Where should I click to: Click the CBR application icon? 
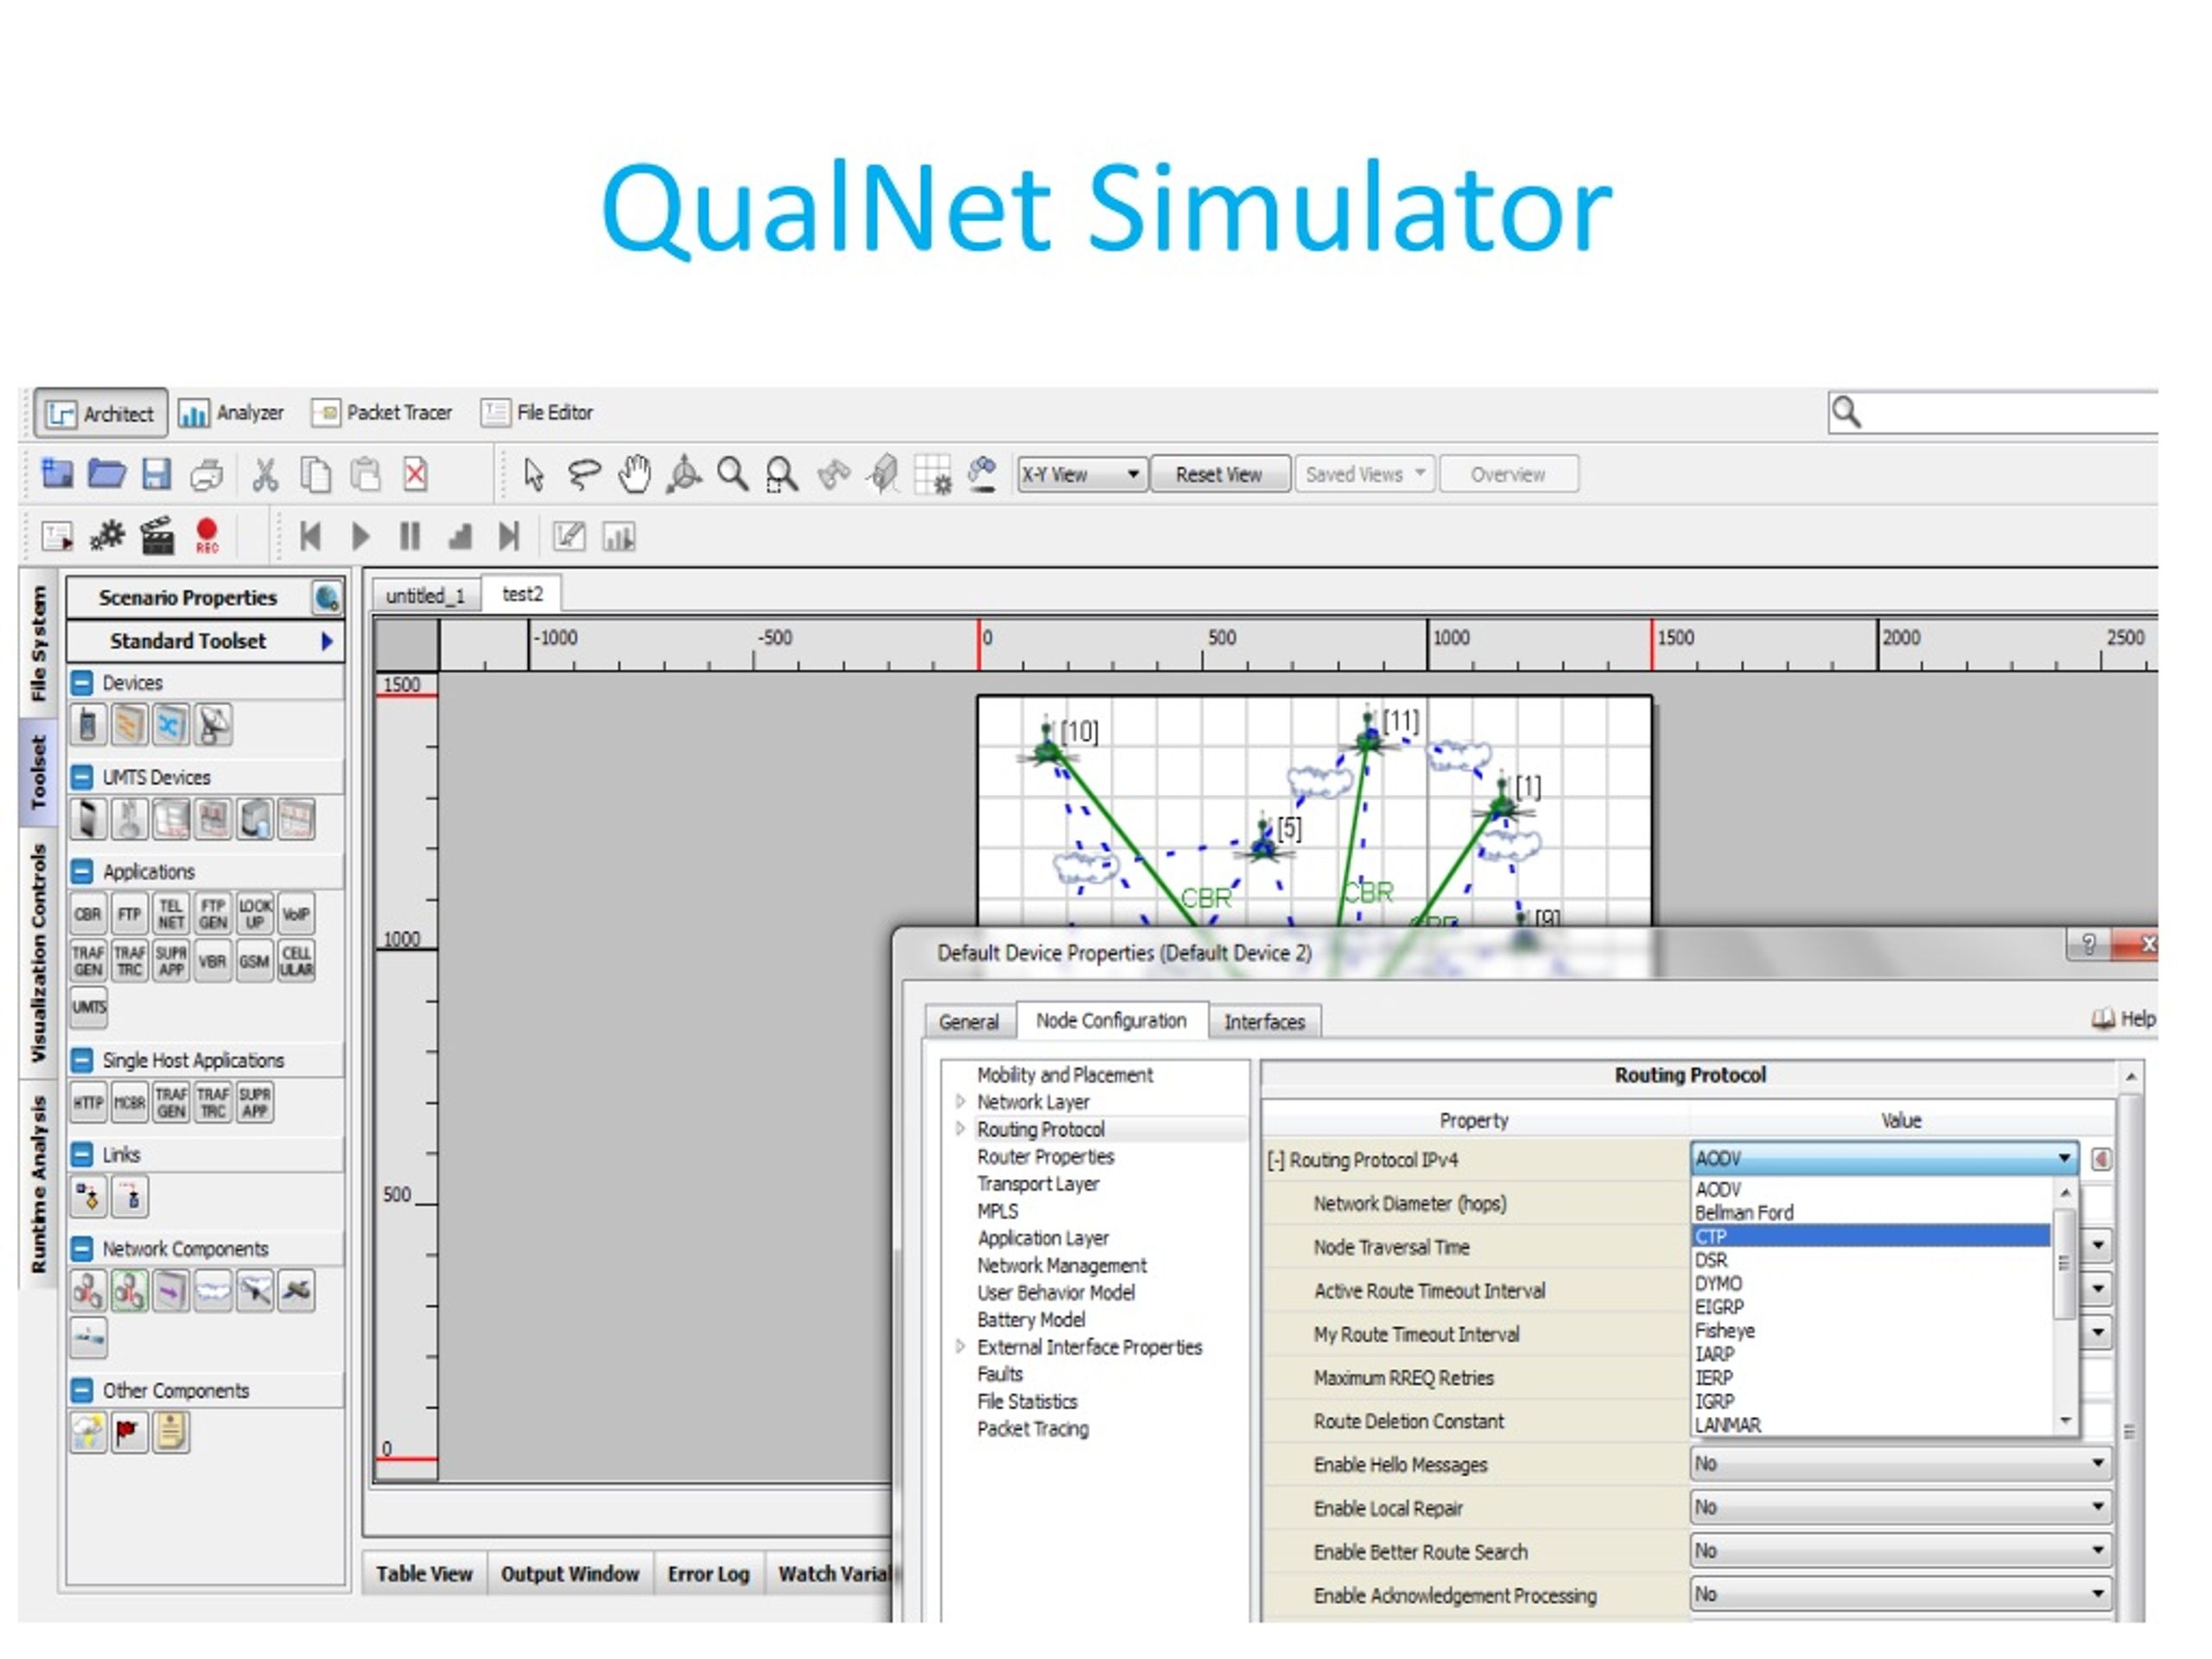pos(88,914)
